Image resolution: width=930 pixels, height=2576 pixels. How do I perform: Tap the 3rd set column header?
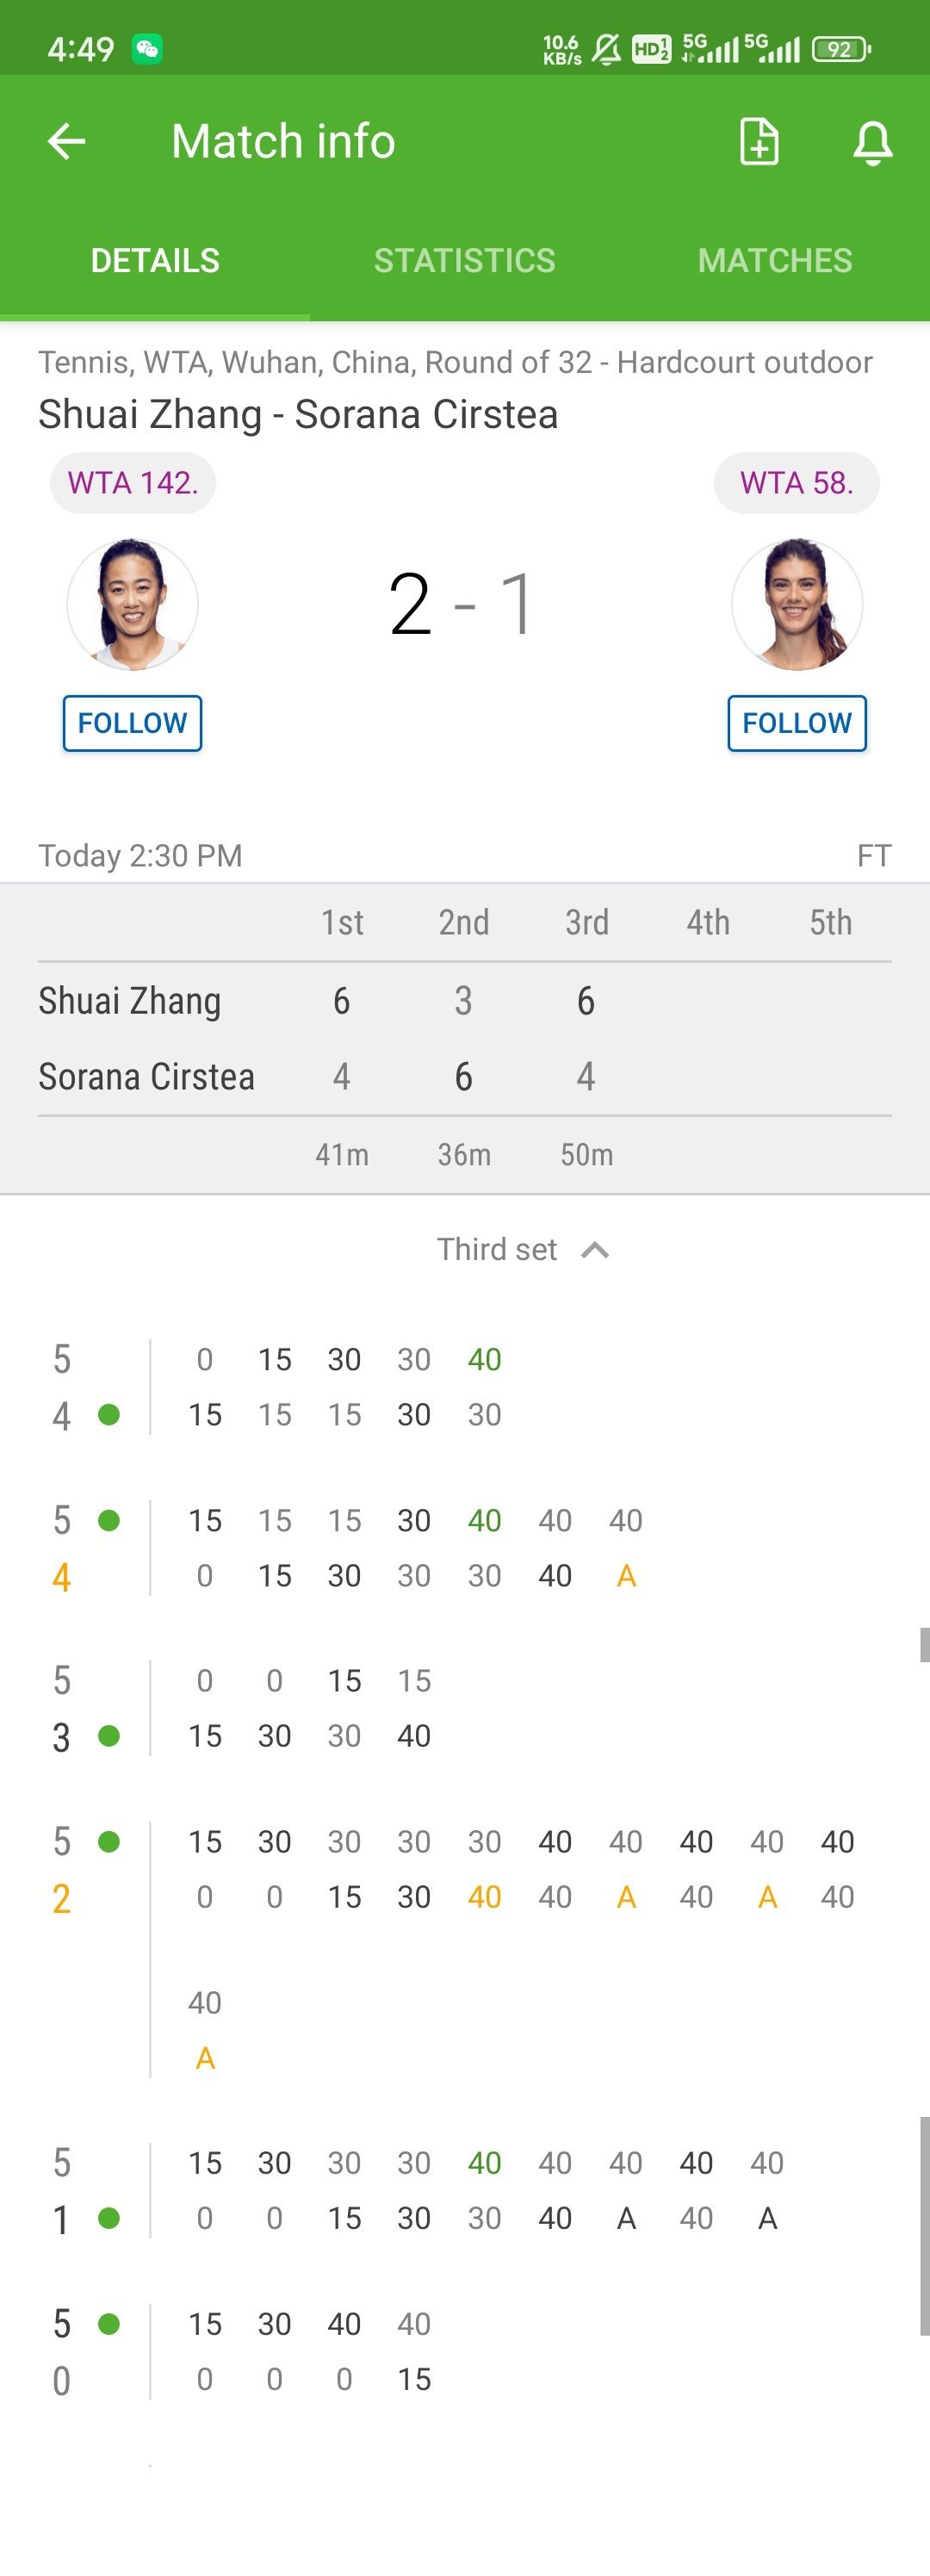pos(587,922)
